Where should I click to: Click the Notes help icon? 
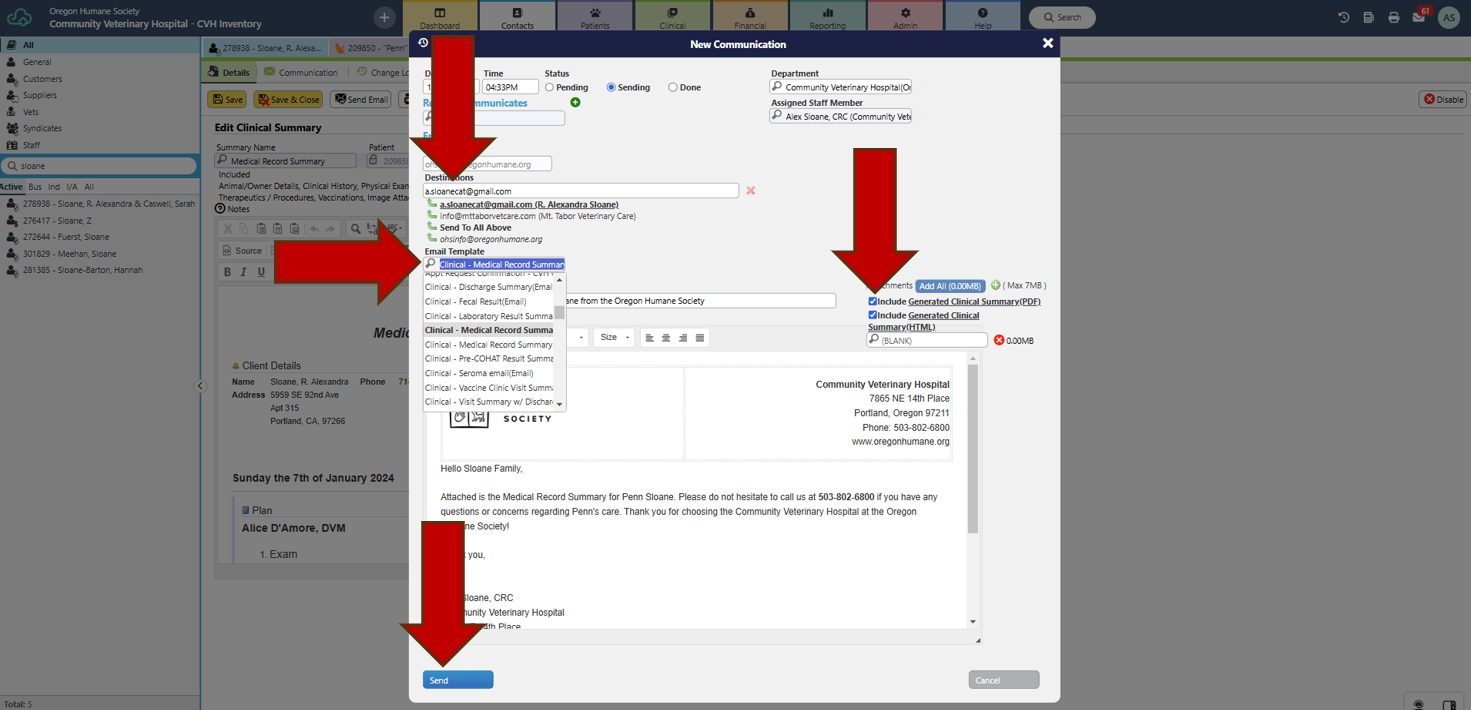click(220, 209)
